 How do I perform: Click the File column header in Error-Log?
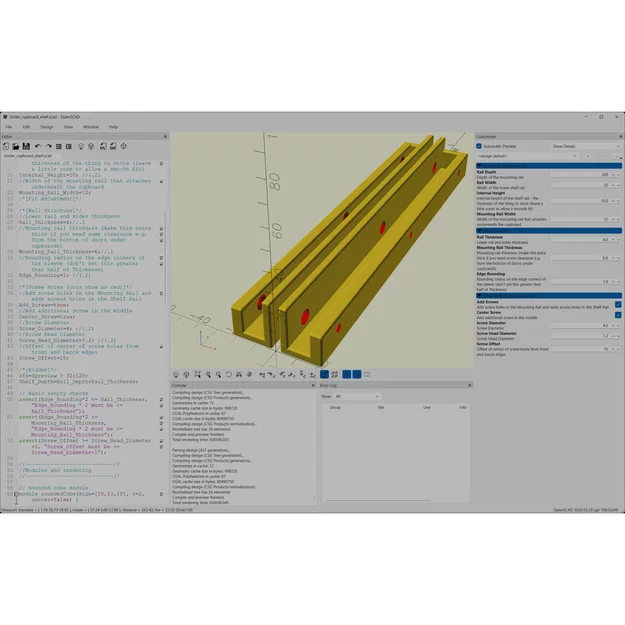381,407
